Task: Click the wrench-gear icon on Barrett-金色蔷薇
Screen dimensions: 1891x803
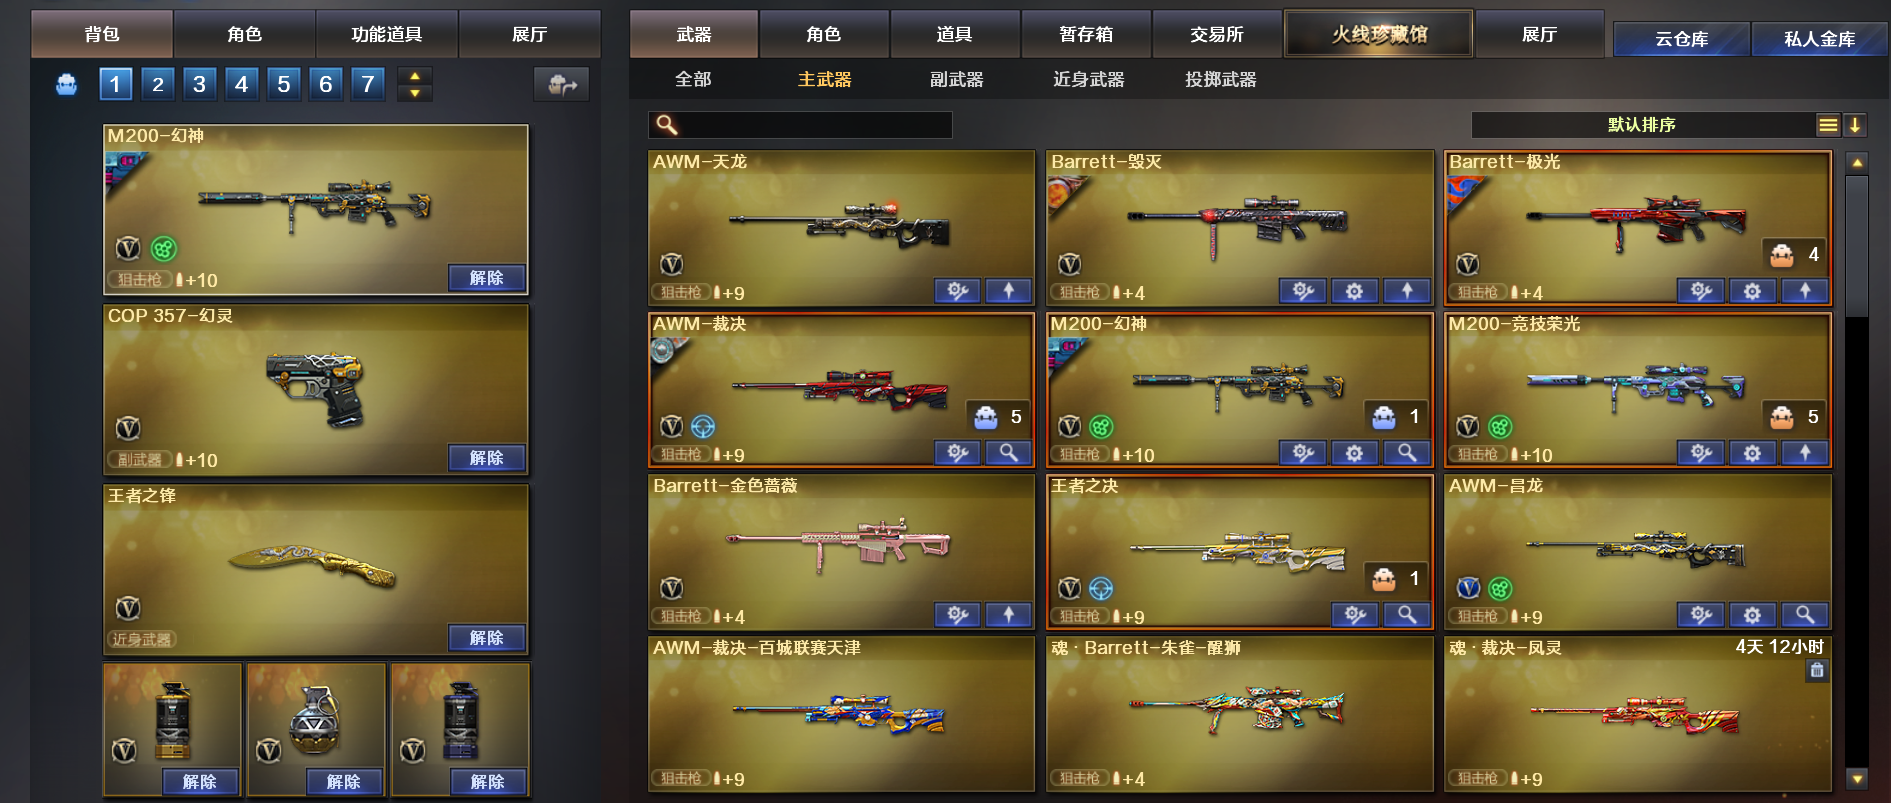Action: (x=957, y=615)
